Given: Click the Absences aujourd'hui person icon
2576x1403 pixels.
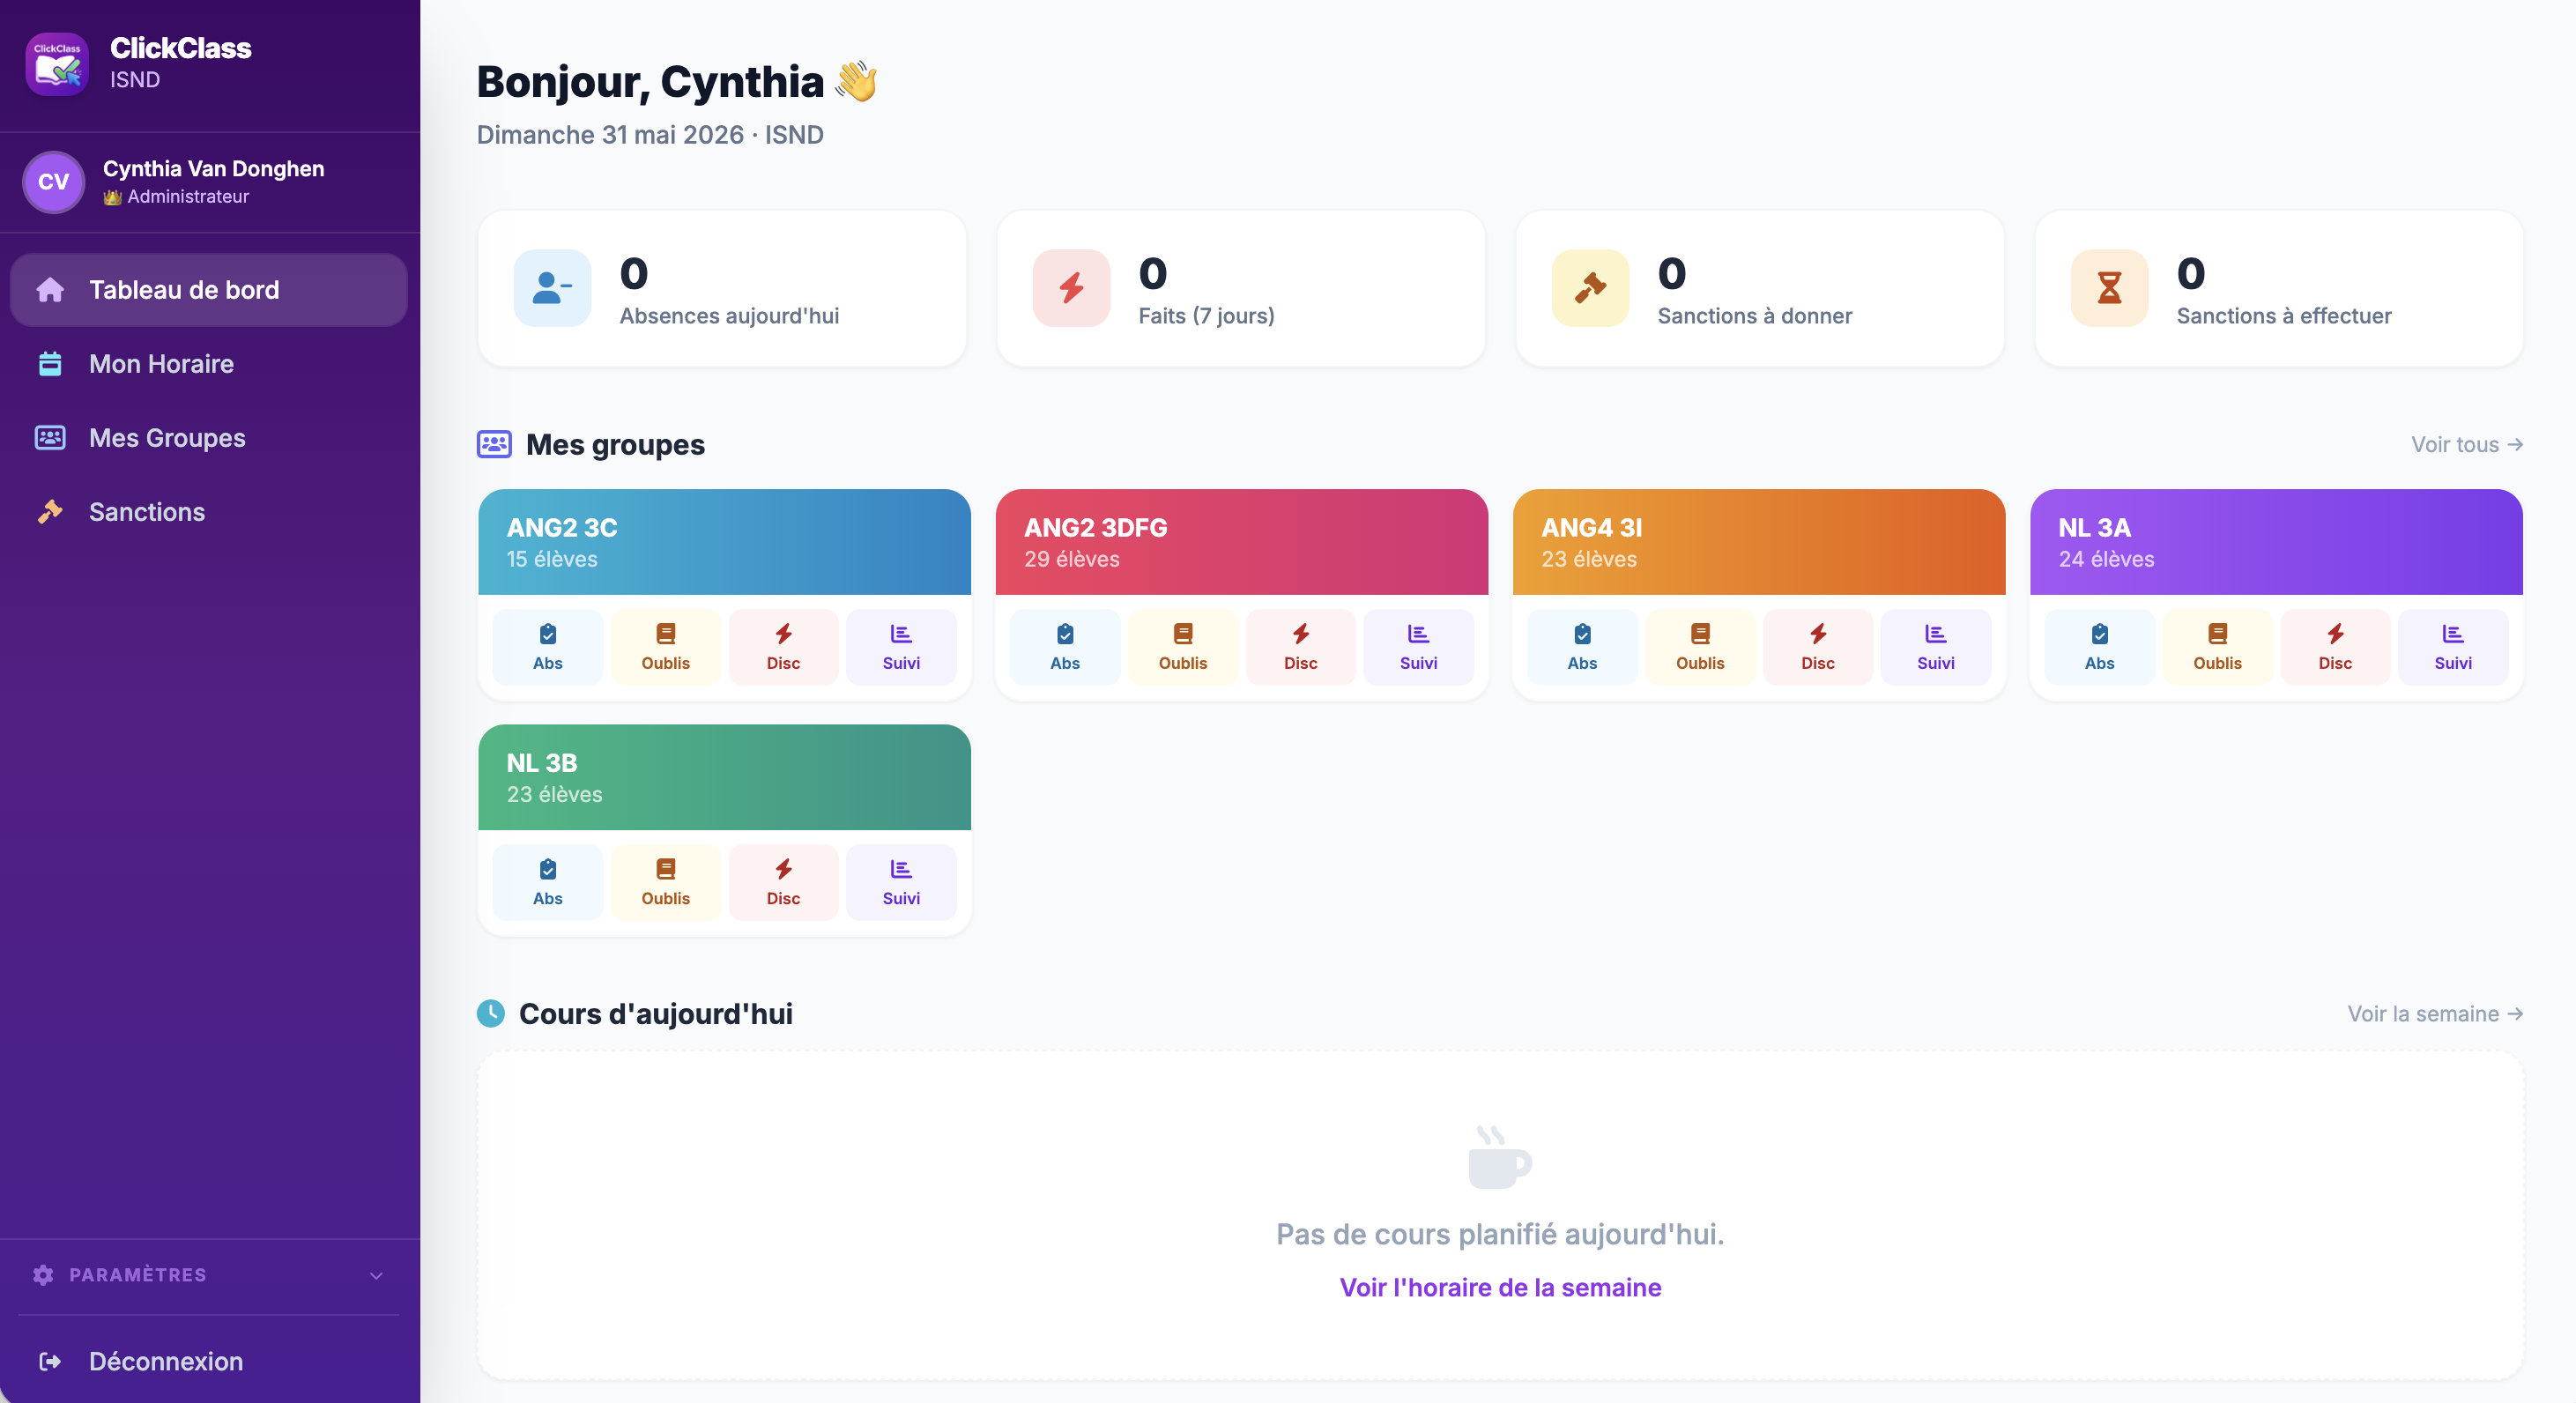Looking at the screenshot, I should pos(552,288).
